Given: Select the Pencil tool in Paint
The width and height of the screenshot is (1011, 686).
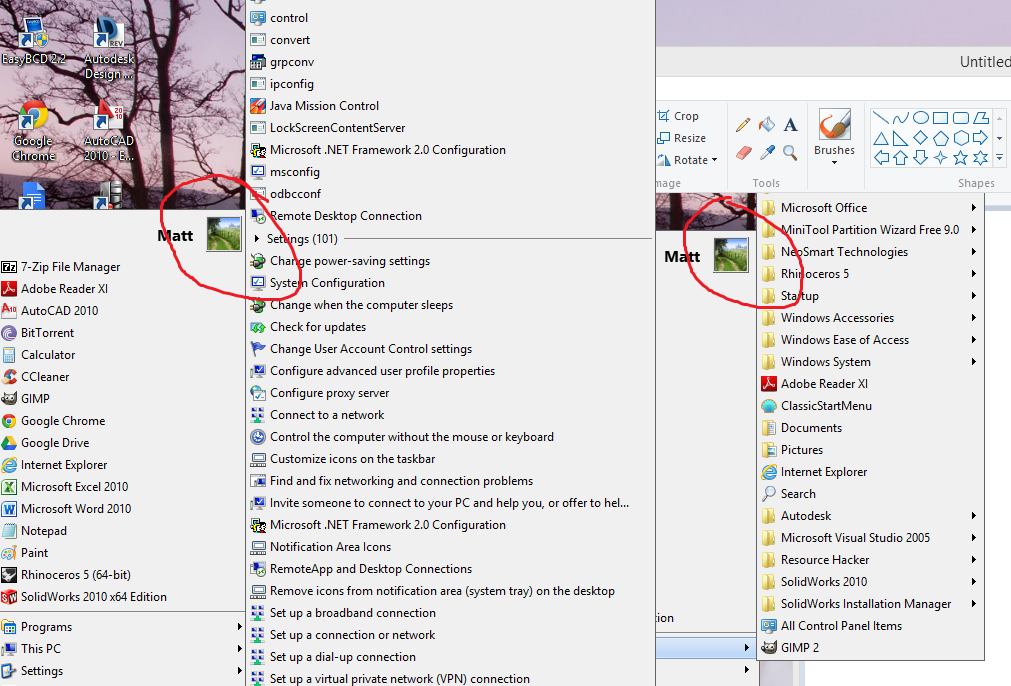Looking at the screenshot, I should (743, 126).
